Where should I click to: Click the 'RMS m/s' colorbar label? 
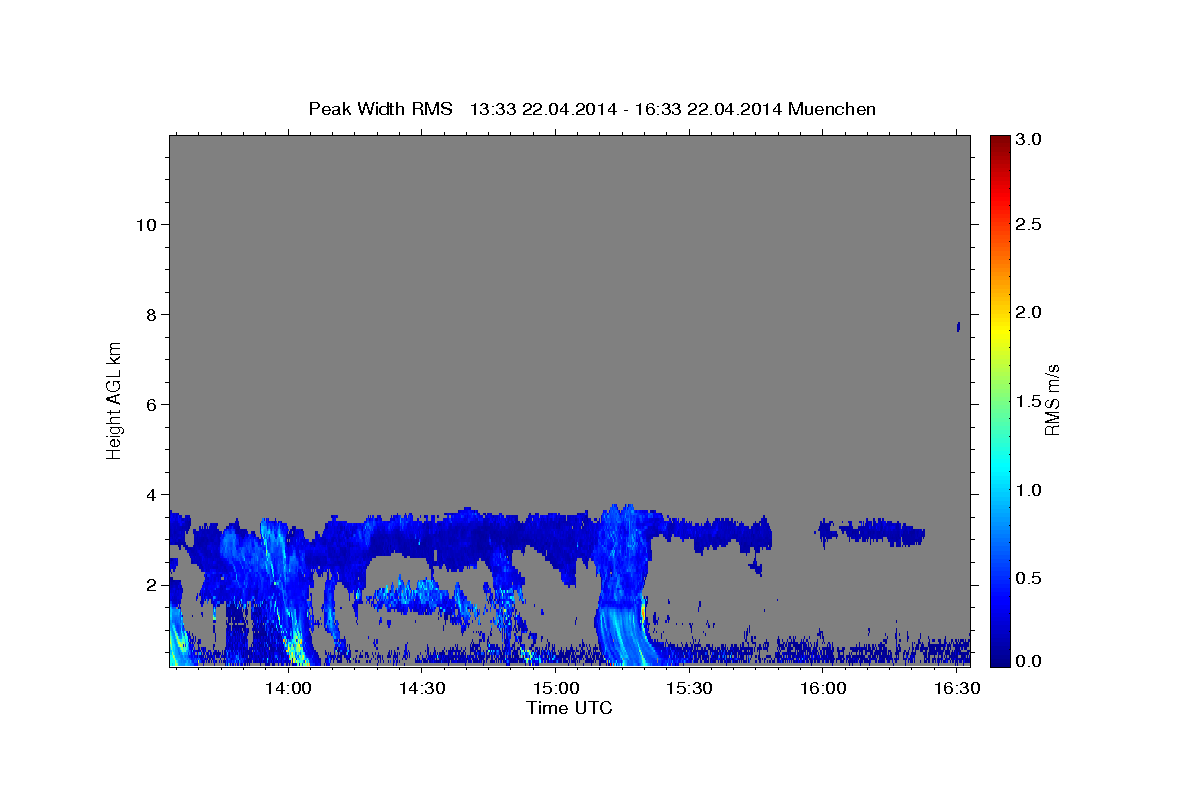coord(1052,400)
